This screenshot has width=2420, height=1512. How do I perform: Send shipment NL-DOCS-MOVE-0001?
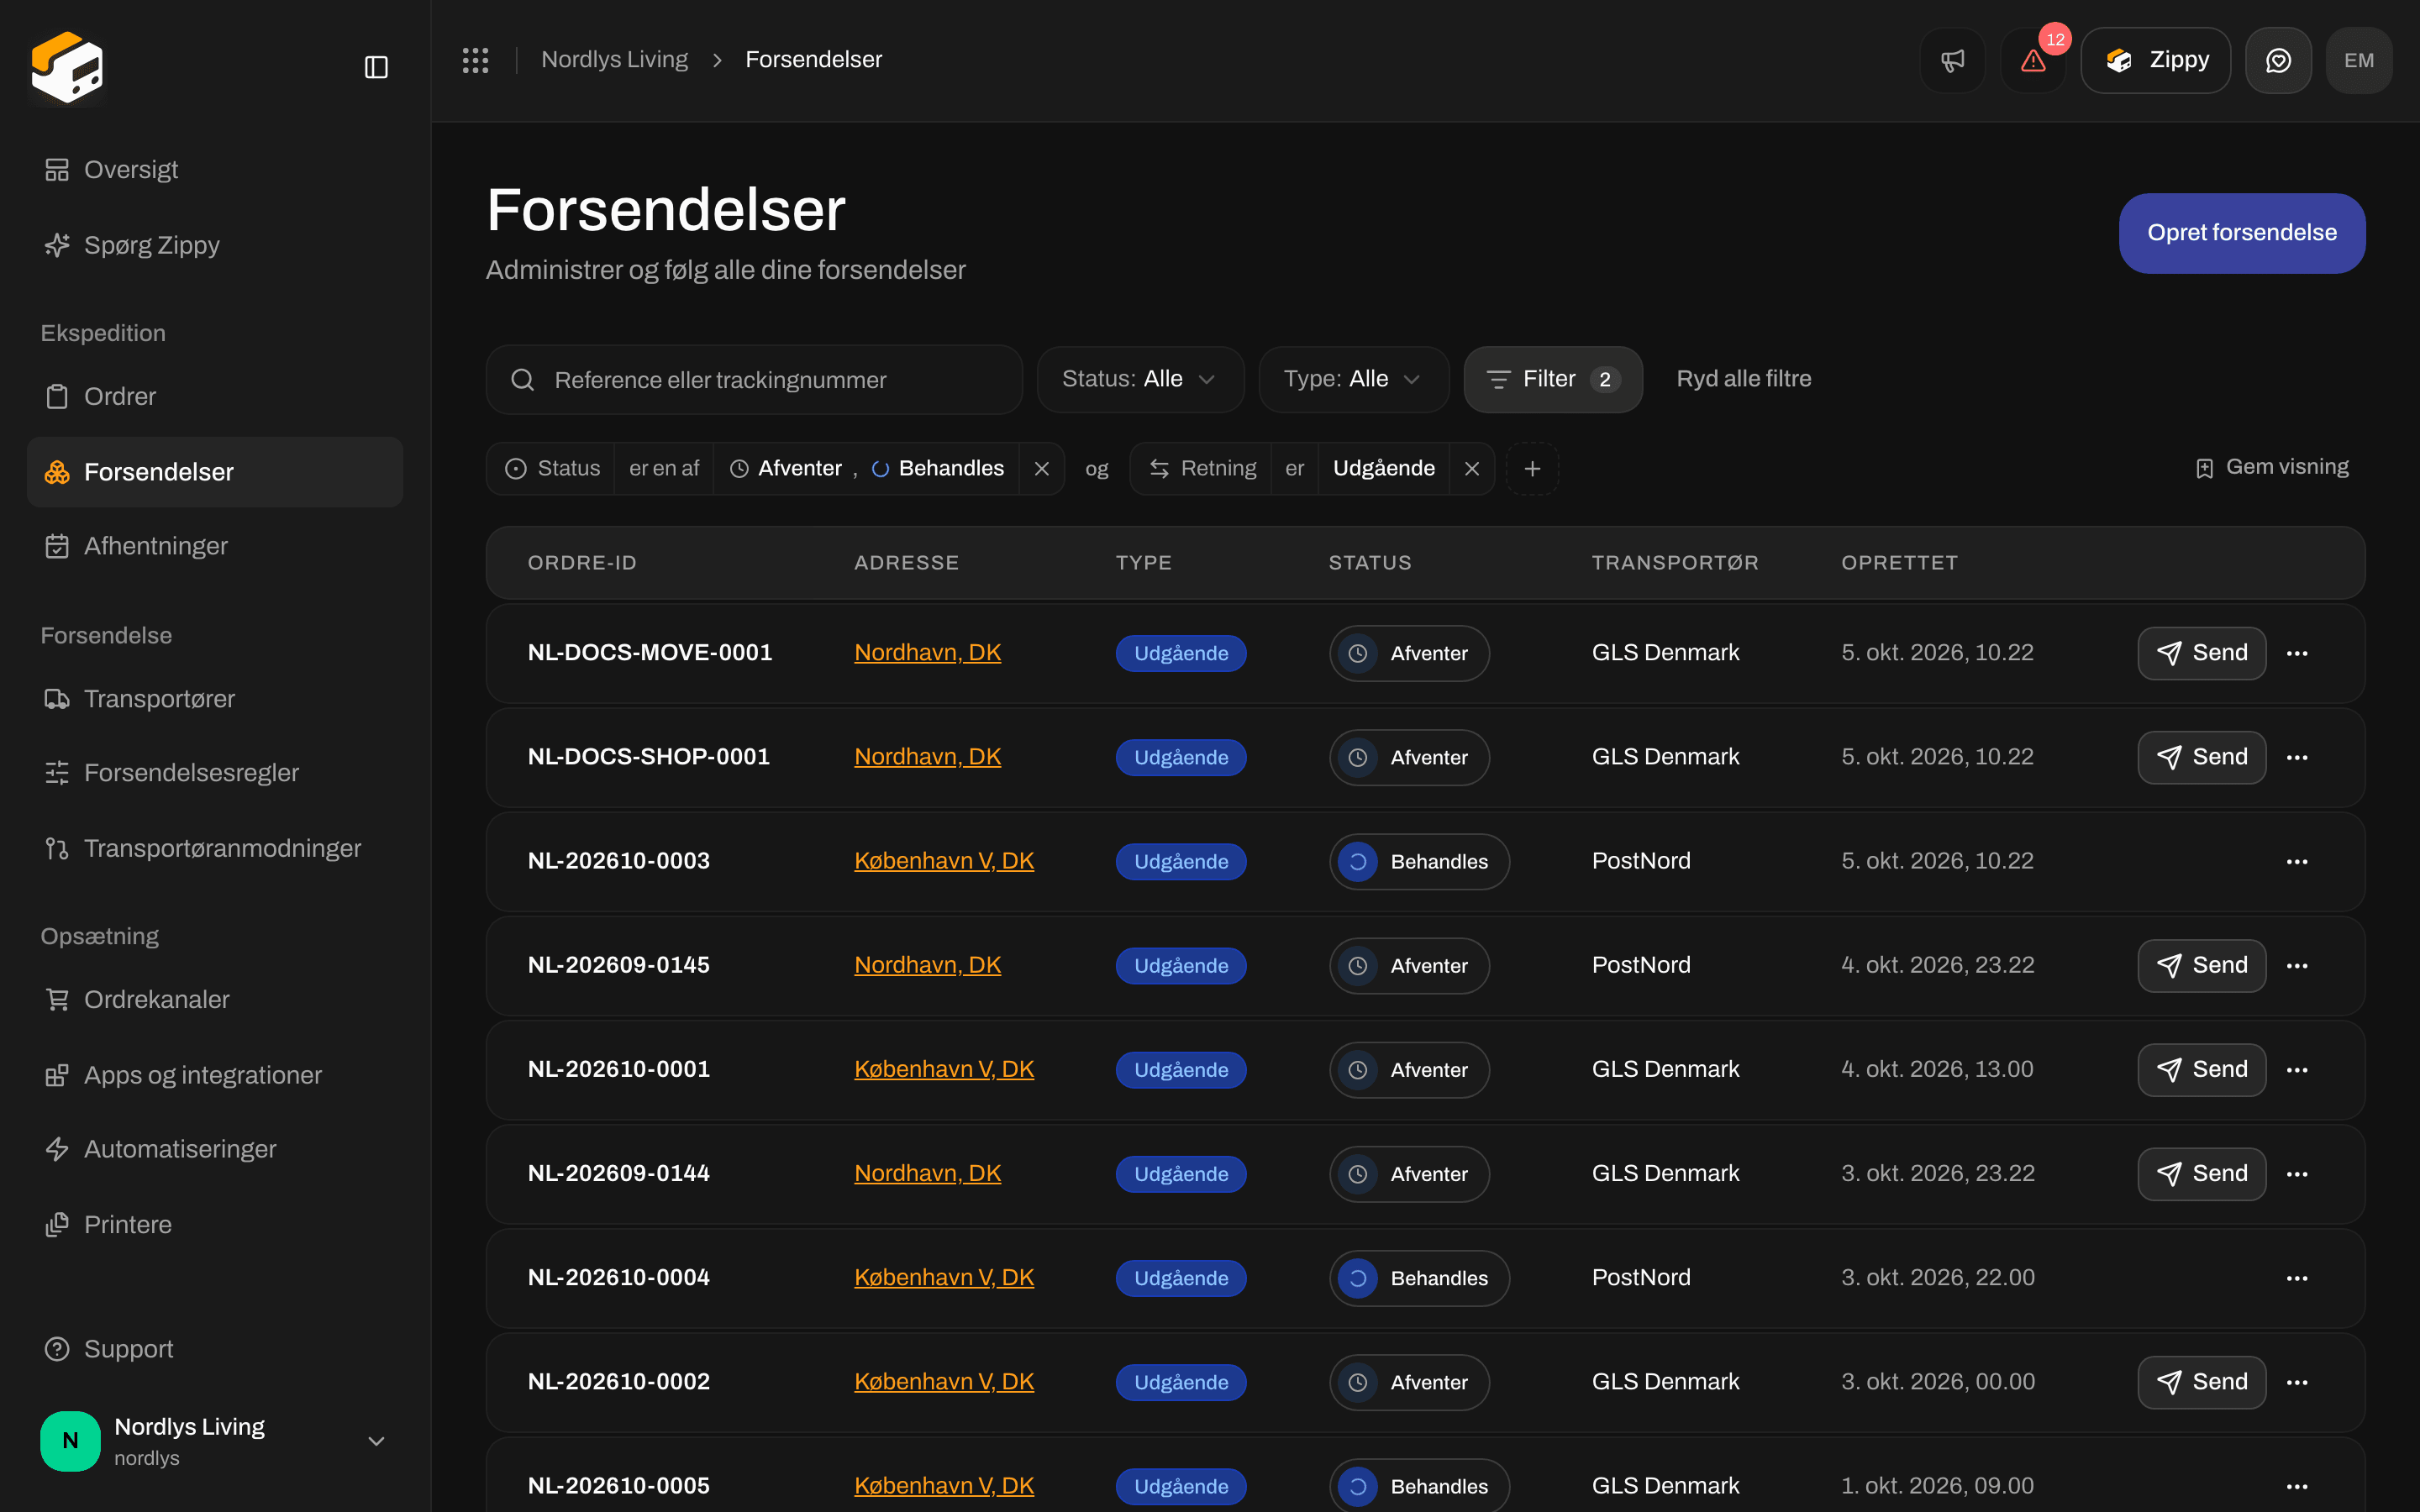tap(2201, 653)
